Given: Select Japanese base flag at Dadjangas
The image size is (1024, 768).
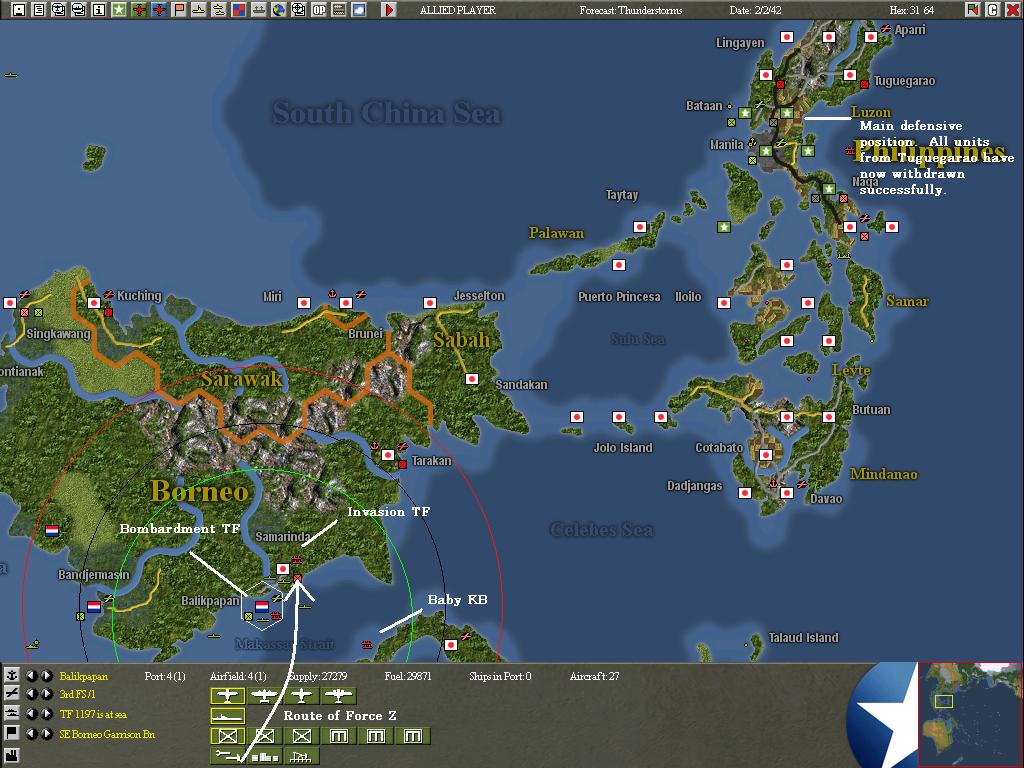Looking at the screenshot, I should [x=744, y=493].
